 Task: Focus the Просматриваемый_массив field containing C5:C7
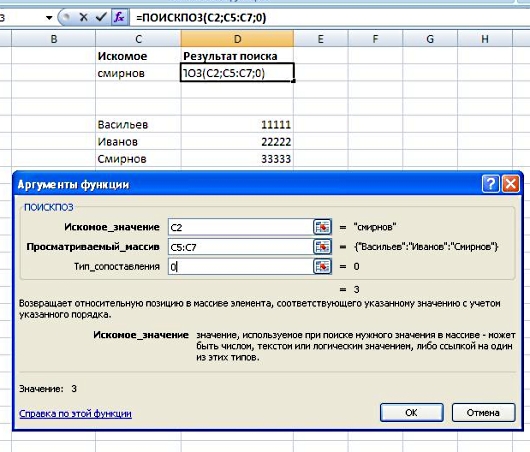241,247
